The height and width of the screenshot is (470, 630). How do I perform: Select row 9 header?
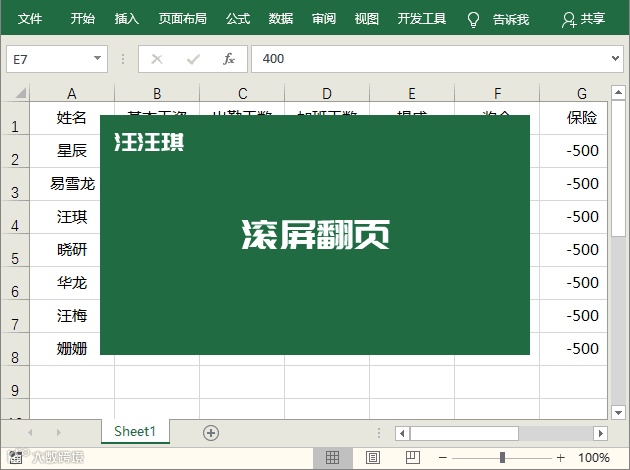15,382
